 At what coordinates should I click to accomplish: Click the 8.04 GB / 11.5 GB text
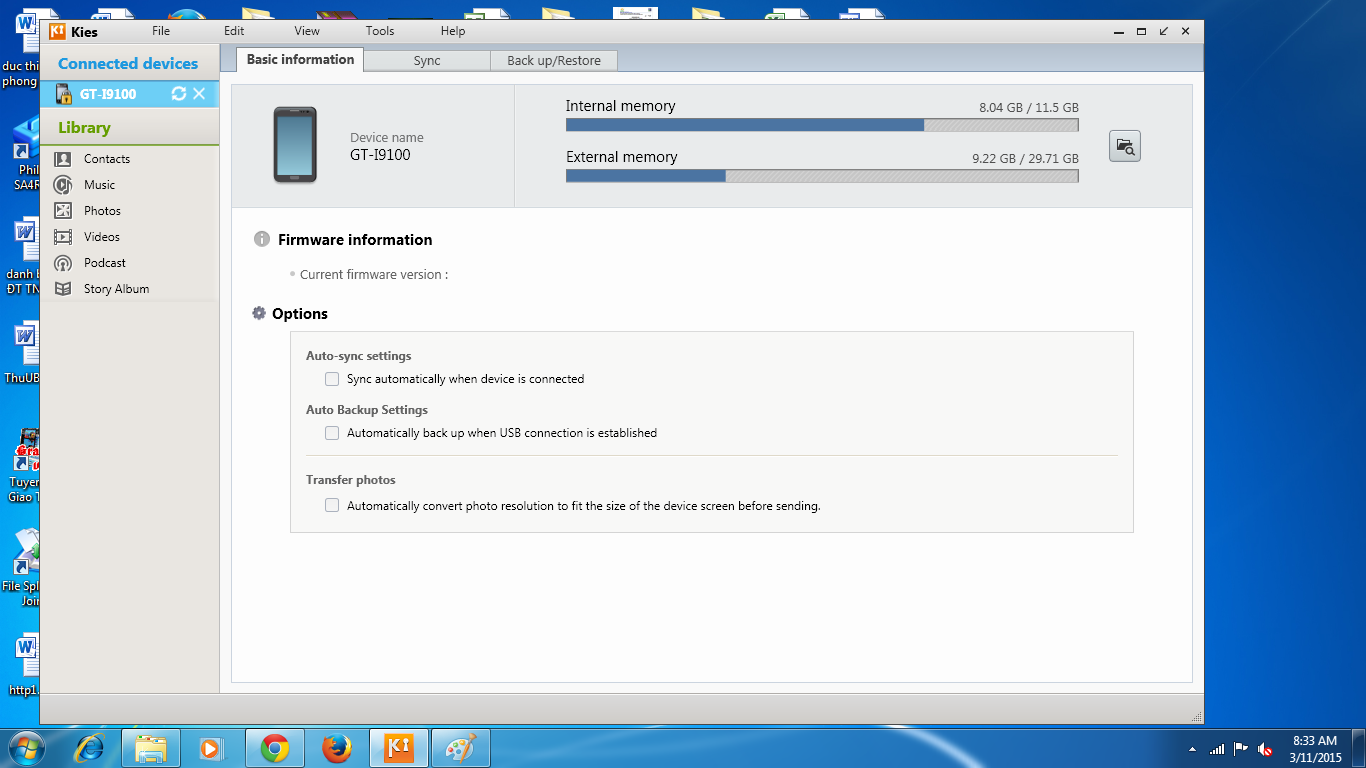(x=1029, y=108)
